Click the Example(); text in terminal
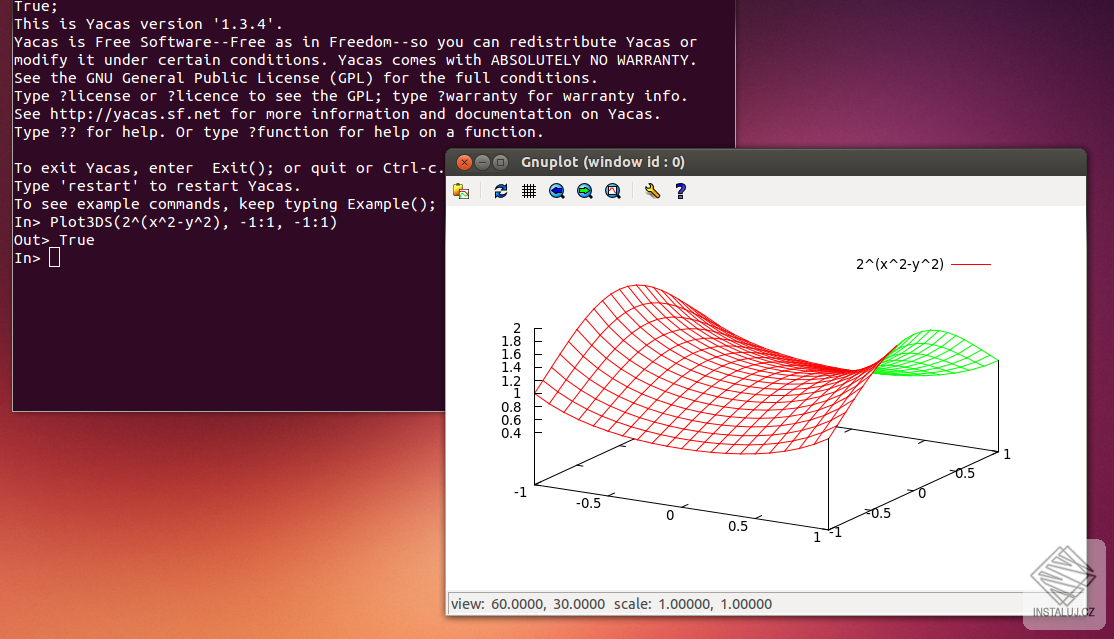 [x=391, y=204]
